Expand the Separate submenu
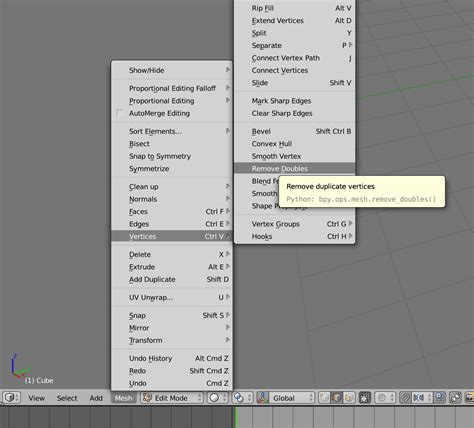Screen dimensions: 474x428 click(295, 45)
